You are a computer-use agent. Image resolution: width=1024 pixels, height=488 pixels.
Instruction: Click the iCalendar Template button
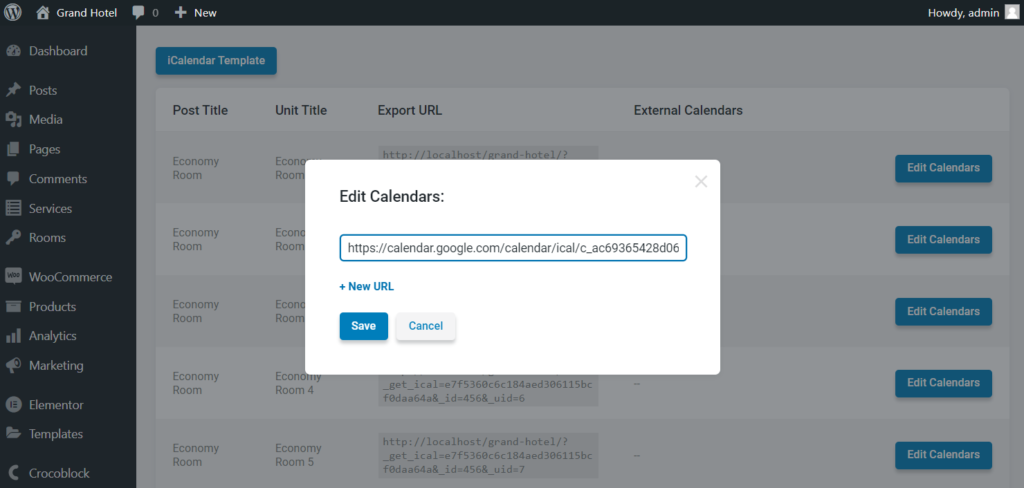[216, 61]
